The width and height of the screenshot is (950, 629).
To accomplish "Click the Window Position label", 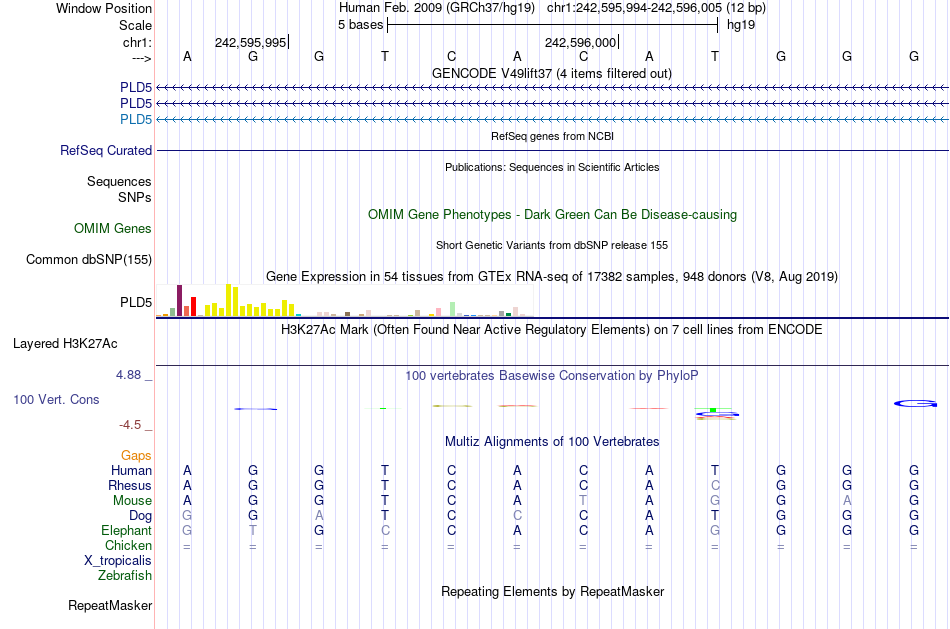I will point(104,8).
